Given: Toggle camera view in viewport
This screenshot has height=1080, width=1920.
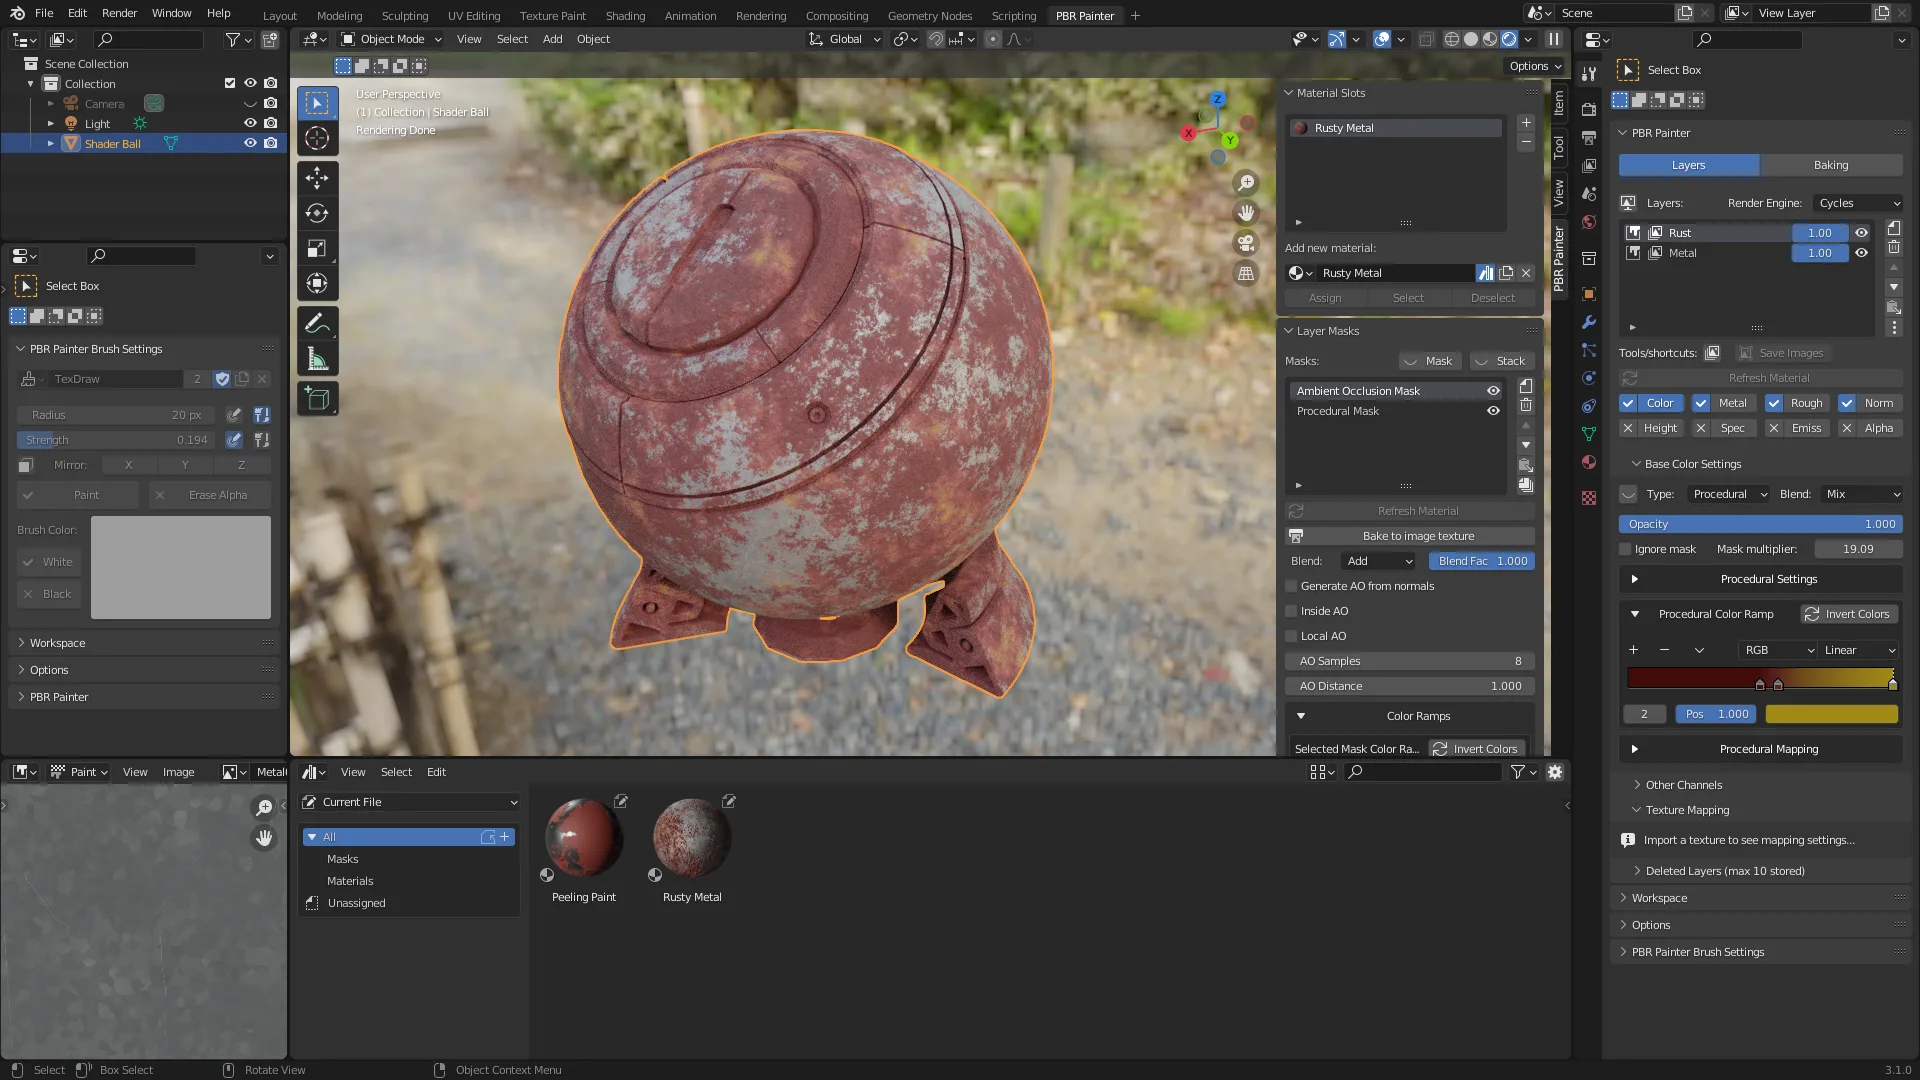Looking at the screenshot, I should click(x=1245, y=243).
